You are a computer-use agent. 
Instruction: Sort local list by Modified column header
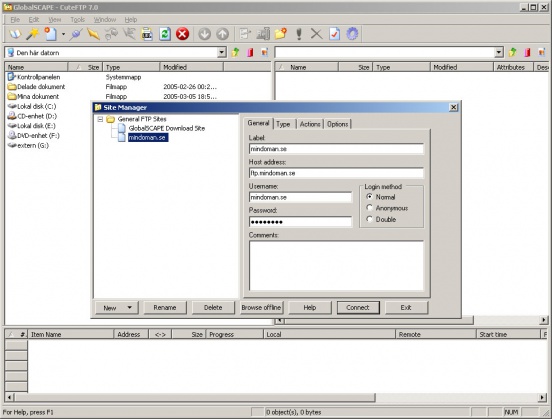click(192, 67)
